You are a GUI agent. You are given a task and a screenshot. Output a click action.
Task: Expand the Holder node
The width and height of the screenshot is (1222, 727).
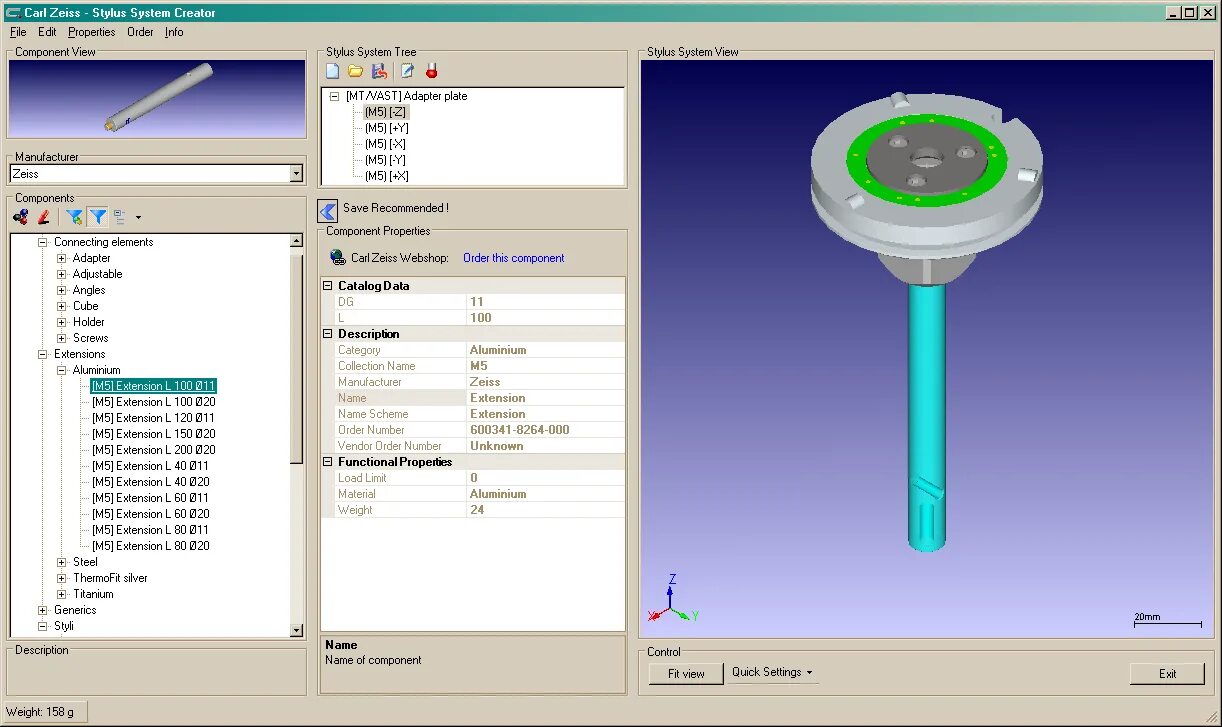pyautogui.click(x=61, y=322)
